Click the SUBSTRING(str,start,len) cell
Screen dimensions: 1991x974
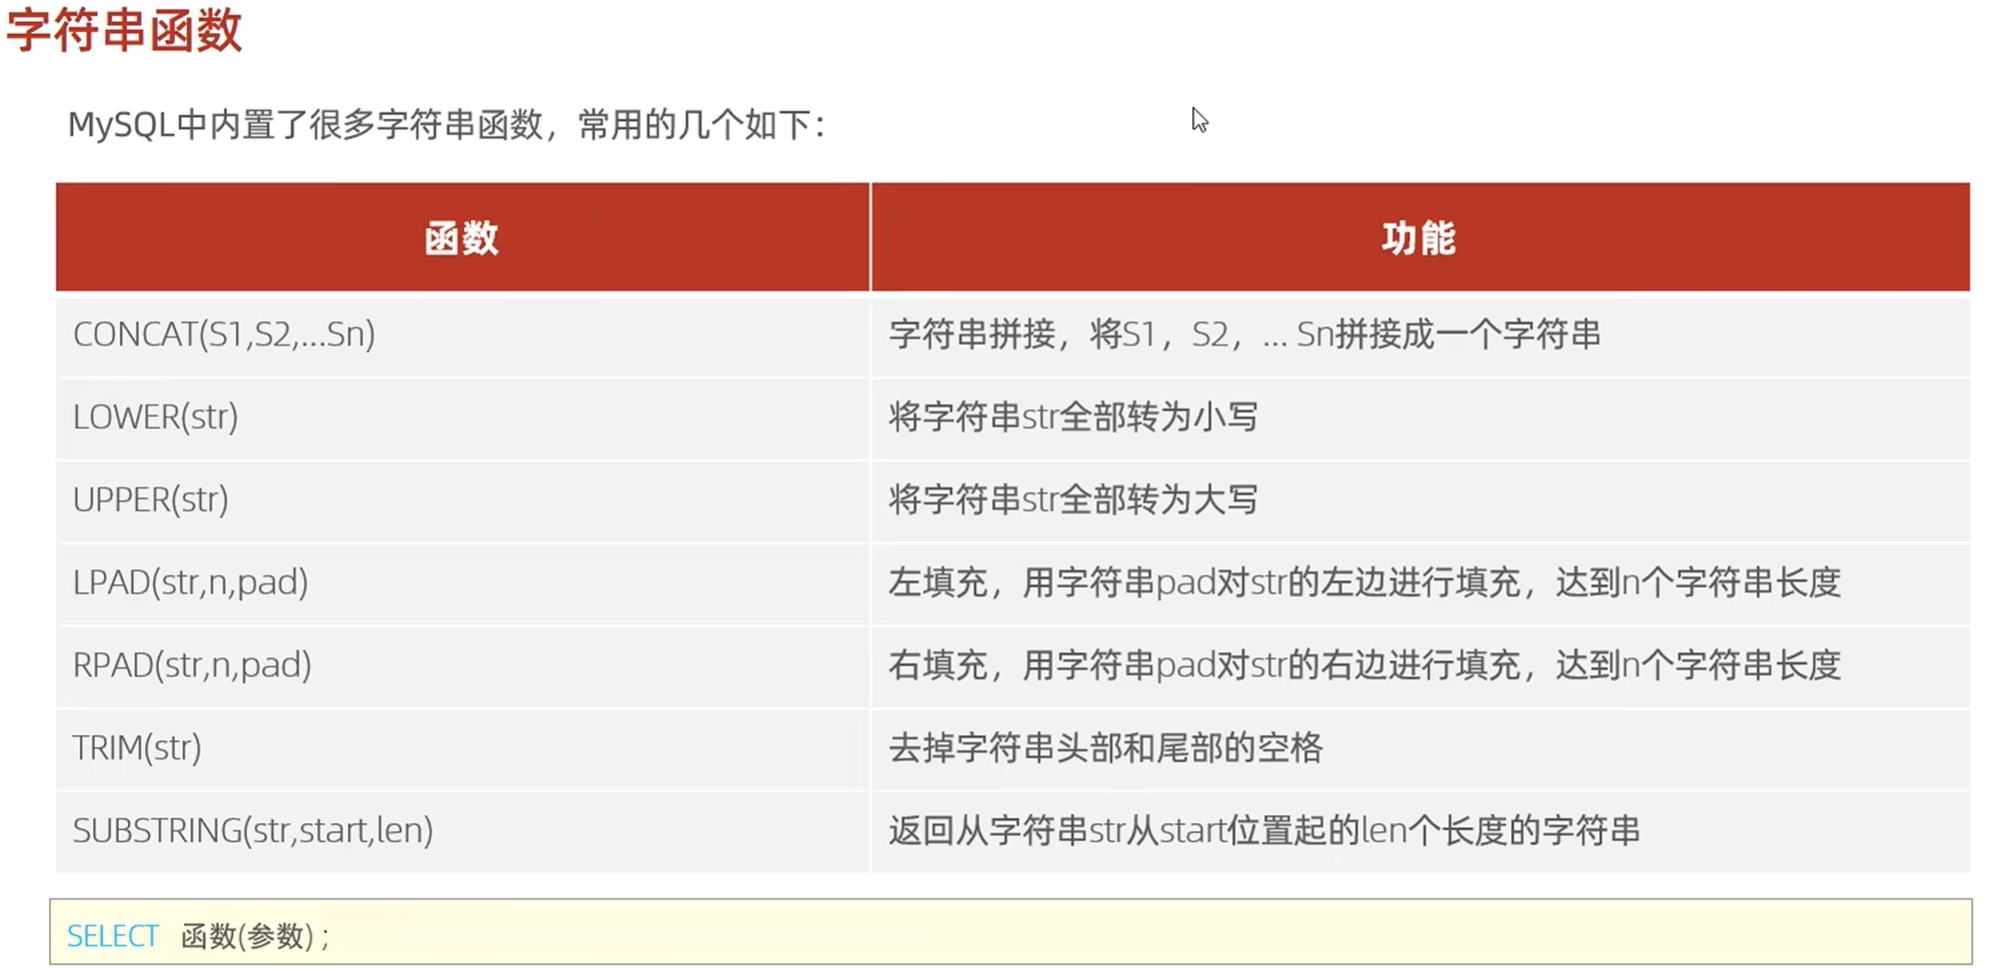click(x=253, y=830)
